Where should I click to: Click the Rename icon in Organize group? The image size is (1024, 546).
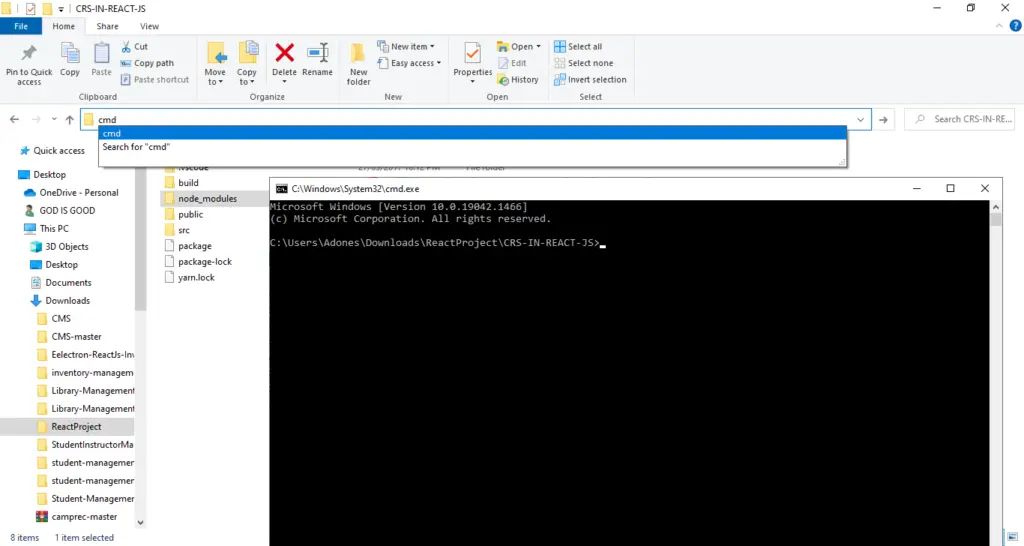[317, 54]
